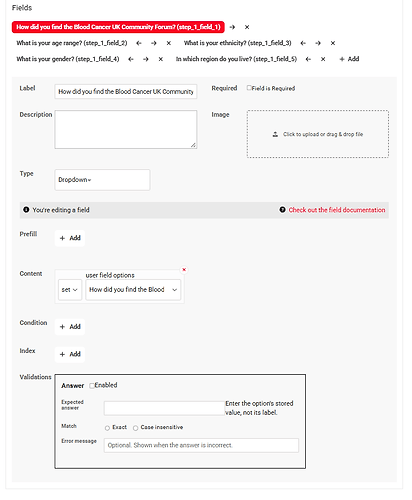The width and height of the screenshot is (412, 500).
Task: Add a new field to the list
Action: tap(349, 59)
